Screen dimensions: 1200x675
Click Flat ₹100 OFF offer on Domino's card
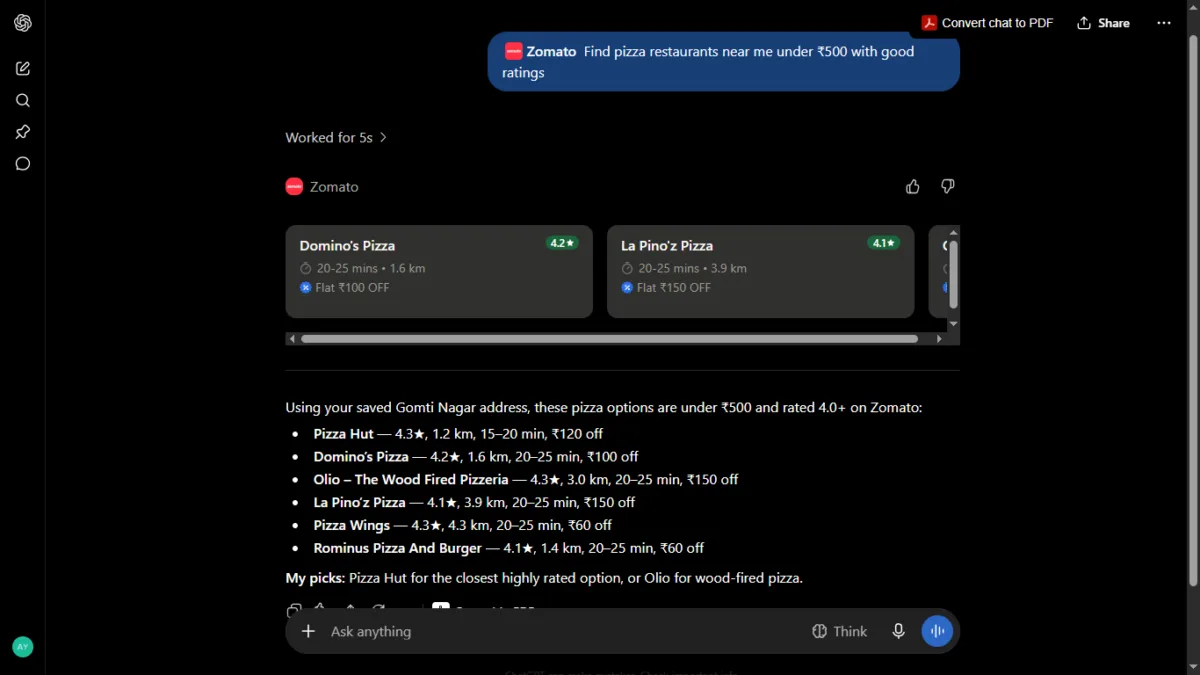coord(345,288)
